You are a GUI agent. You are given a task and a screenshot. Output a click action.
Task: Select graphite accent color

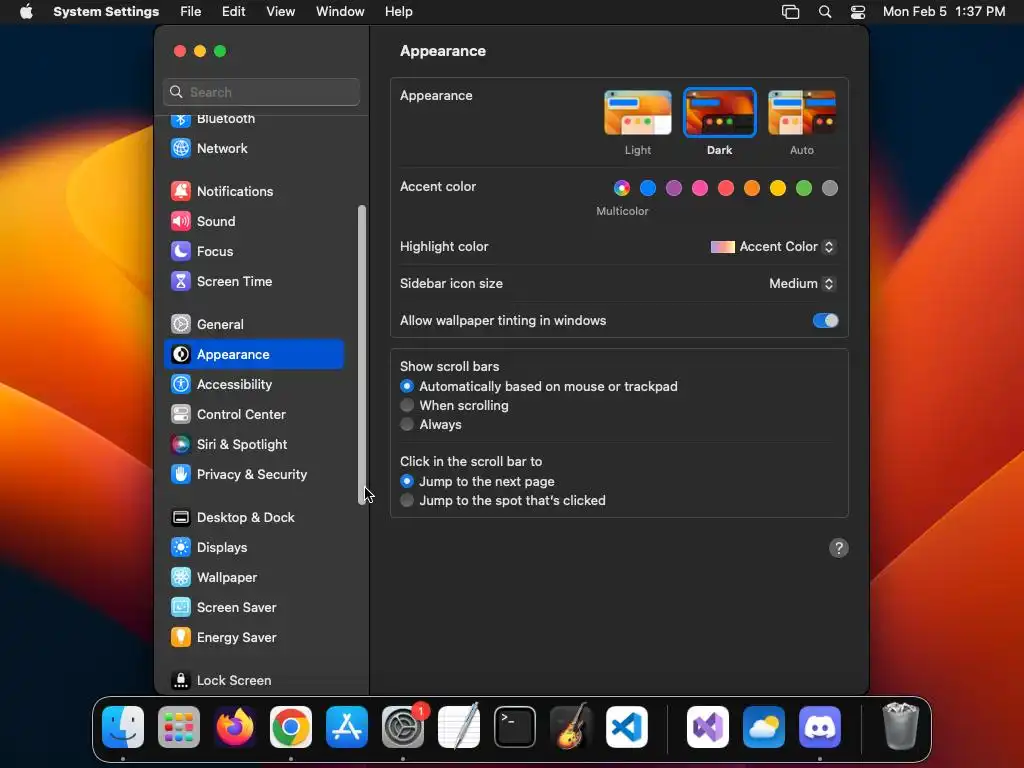pyautogui.click(x=829, y=188)
